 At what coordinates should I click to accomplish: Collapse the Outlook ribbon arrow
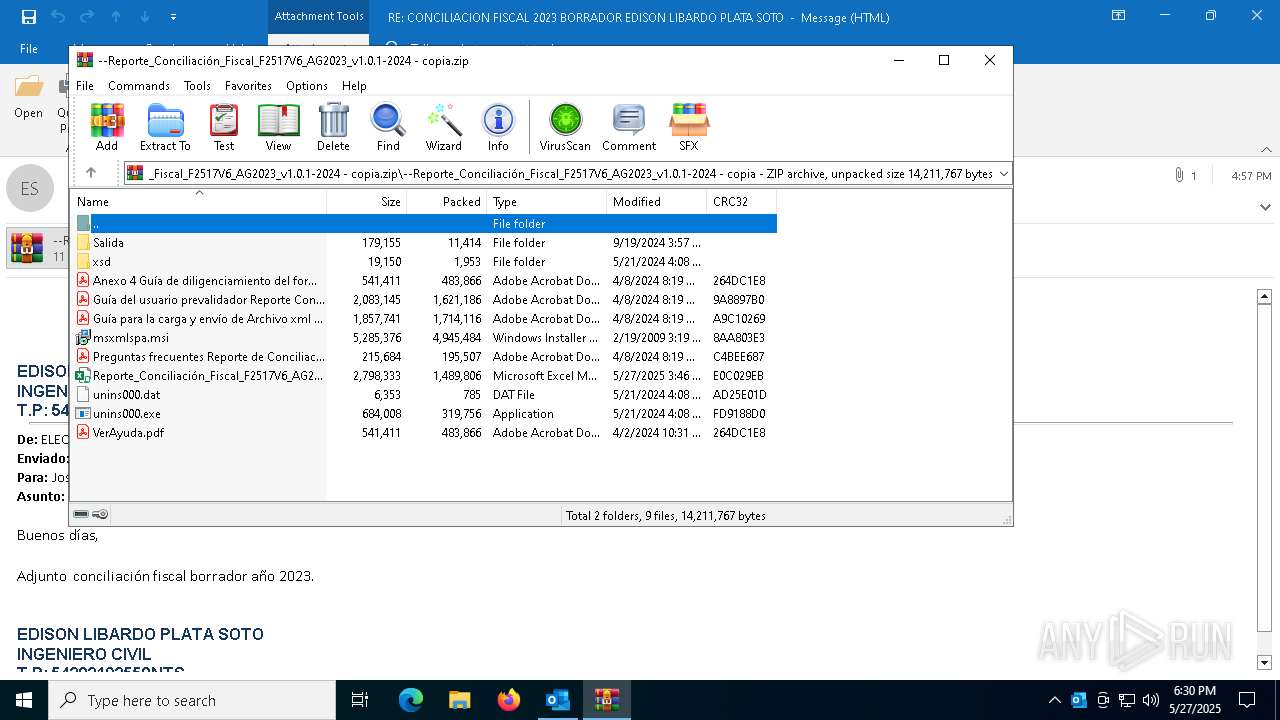point(1266,150)
